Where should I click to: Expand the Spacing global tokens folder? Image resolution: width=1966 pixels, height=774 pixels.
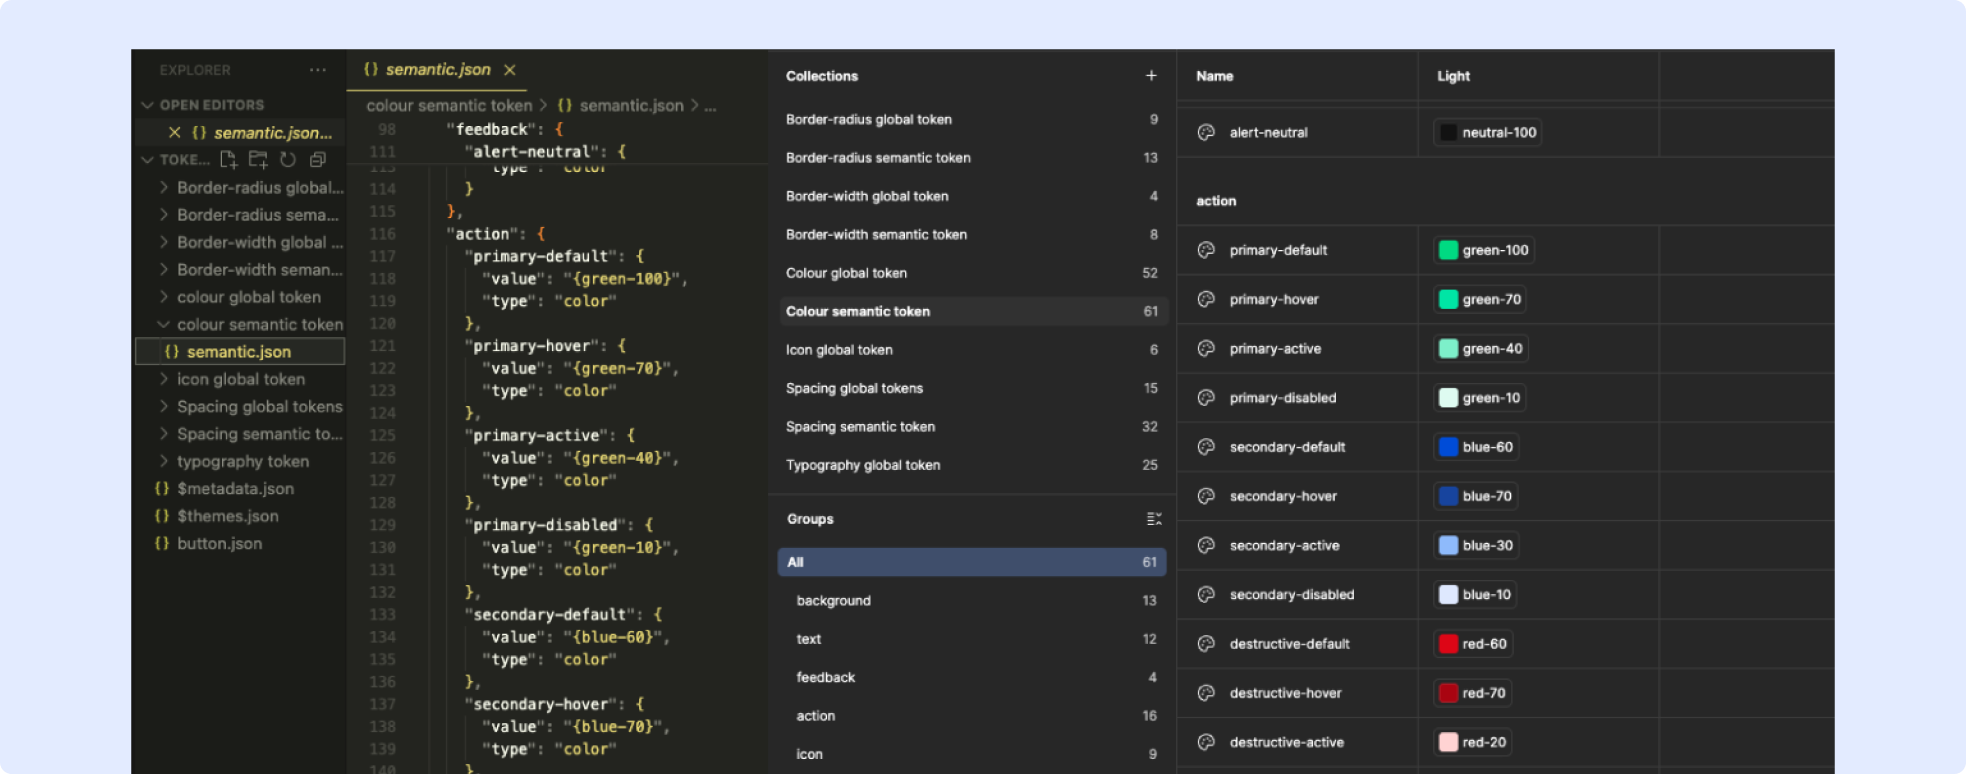[259, 407]
